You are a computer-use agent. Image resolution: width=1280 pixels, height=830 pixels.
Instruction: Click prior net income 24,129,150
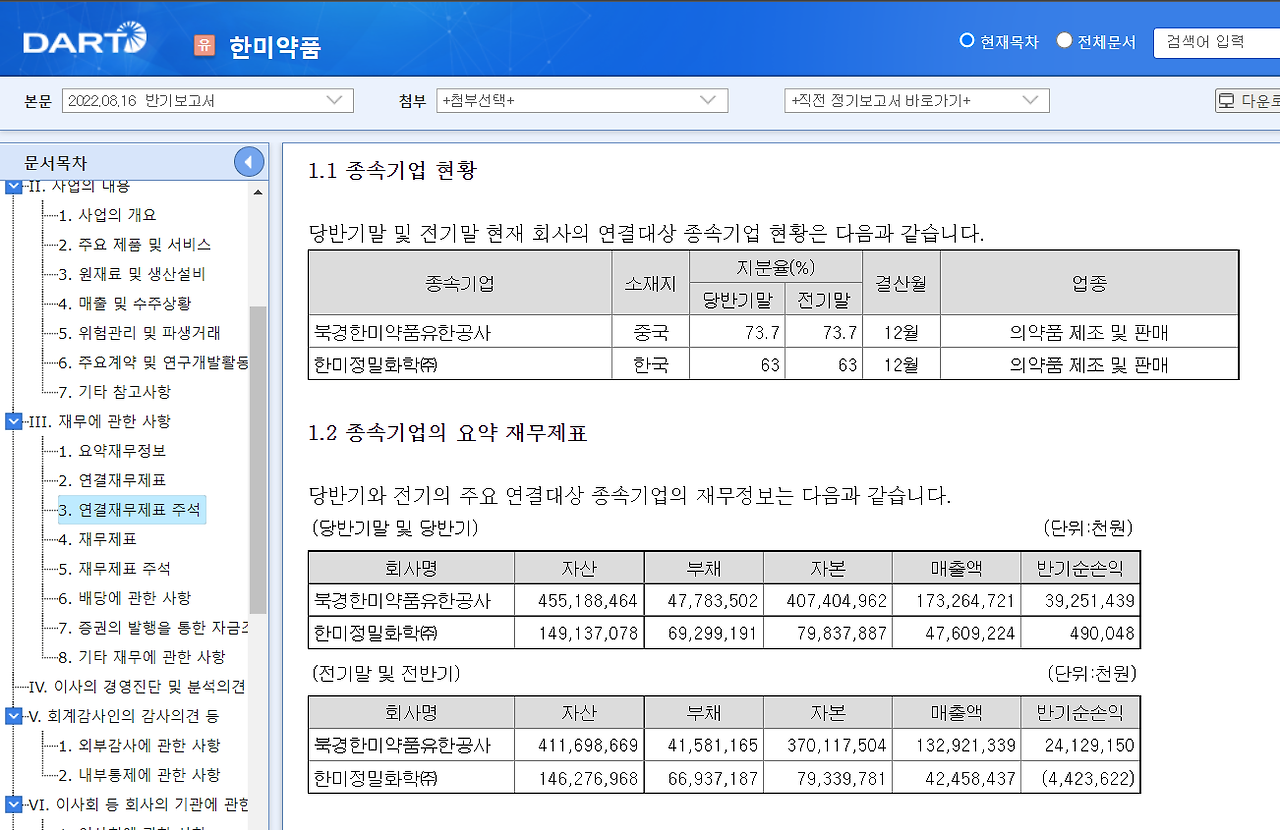[1089, 745]
